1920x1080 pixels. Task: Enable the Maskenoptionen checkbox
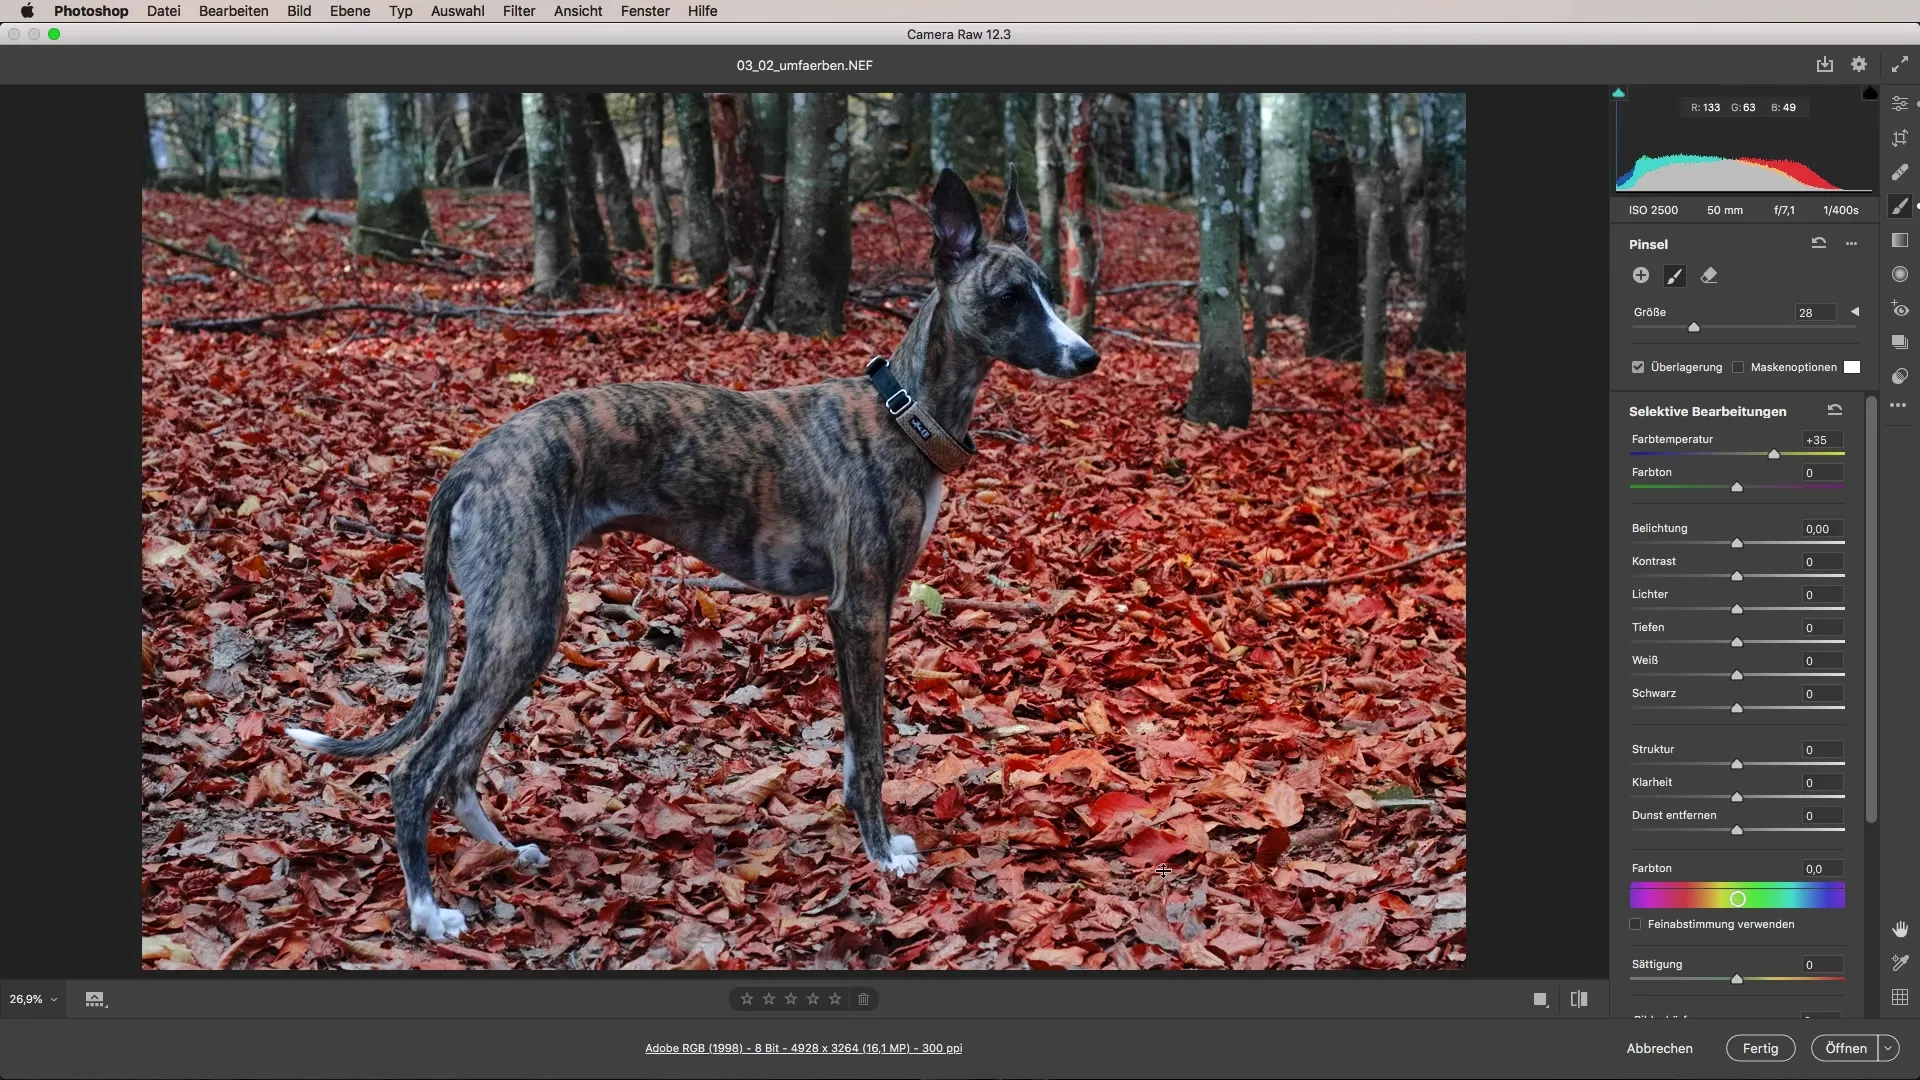(x=1738, y=367)
